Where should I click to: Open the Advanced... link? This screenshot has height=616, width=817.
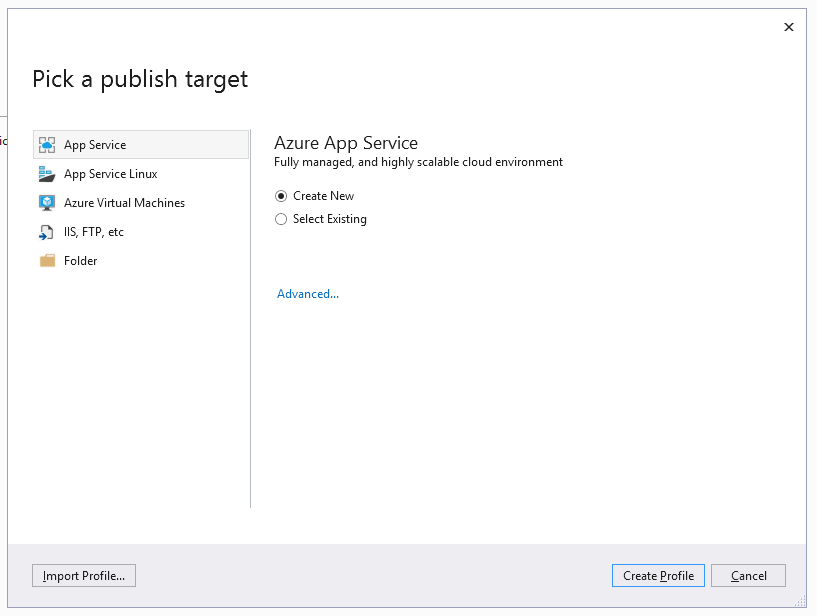point(308,294)
